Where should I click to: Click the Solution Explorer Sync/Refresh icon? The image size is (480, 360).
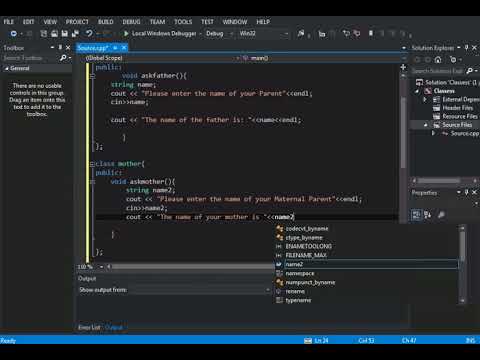pos(453,60)
